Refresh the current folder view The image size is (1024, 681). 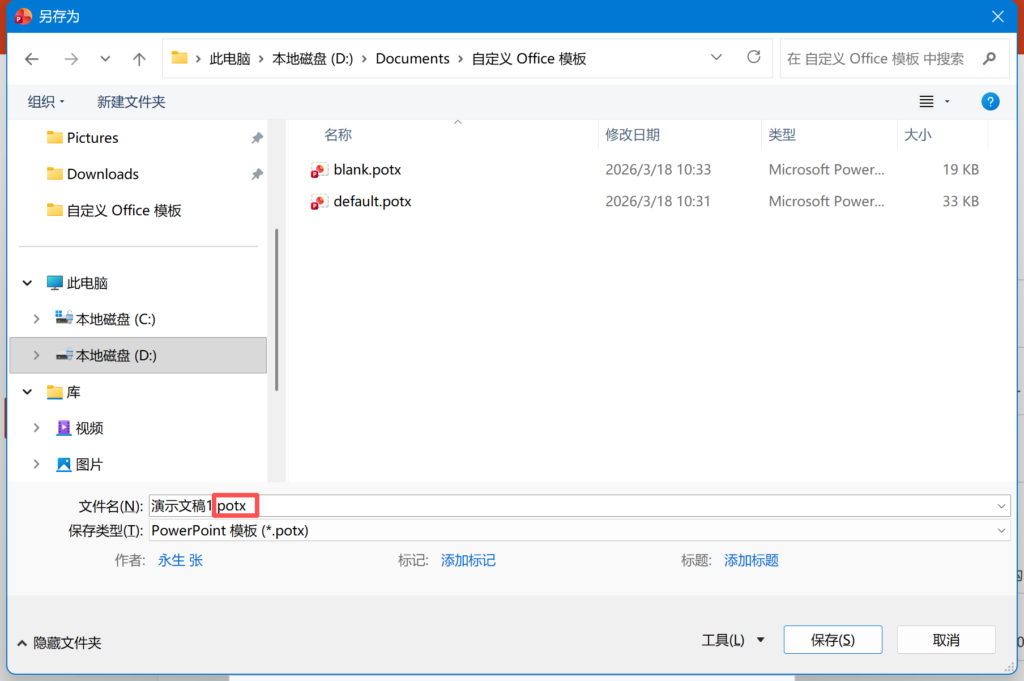pos(754,58)
